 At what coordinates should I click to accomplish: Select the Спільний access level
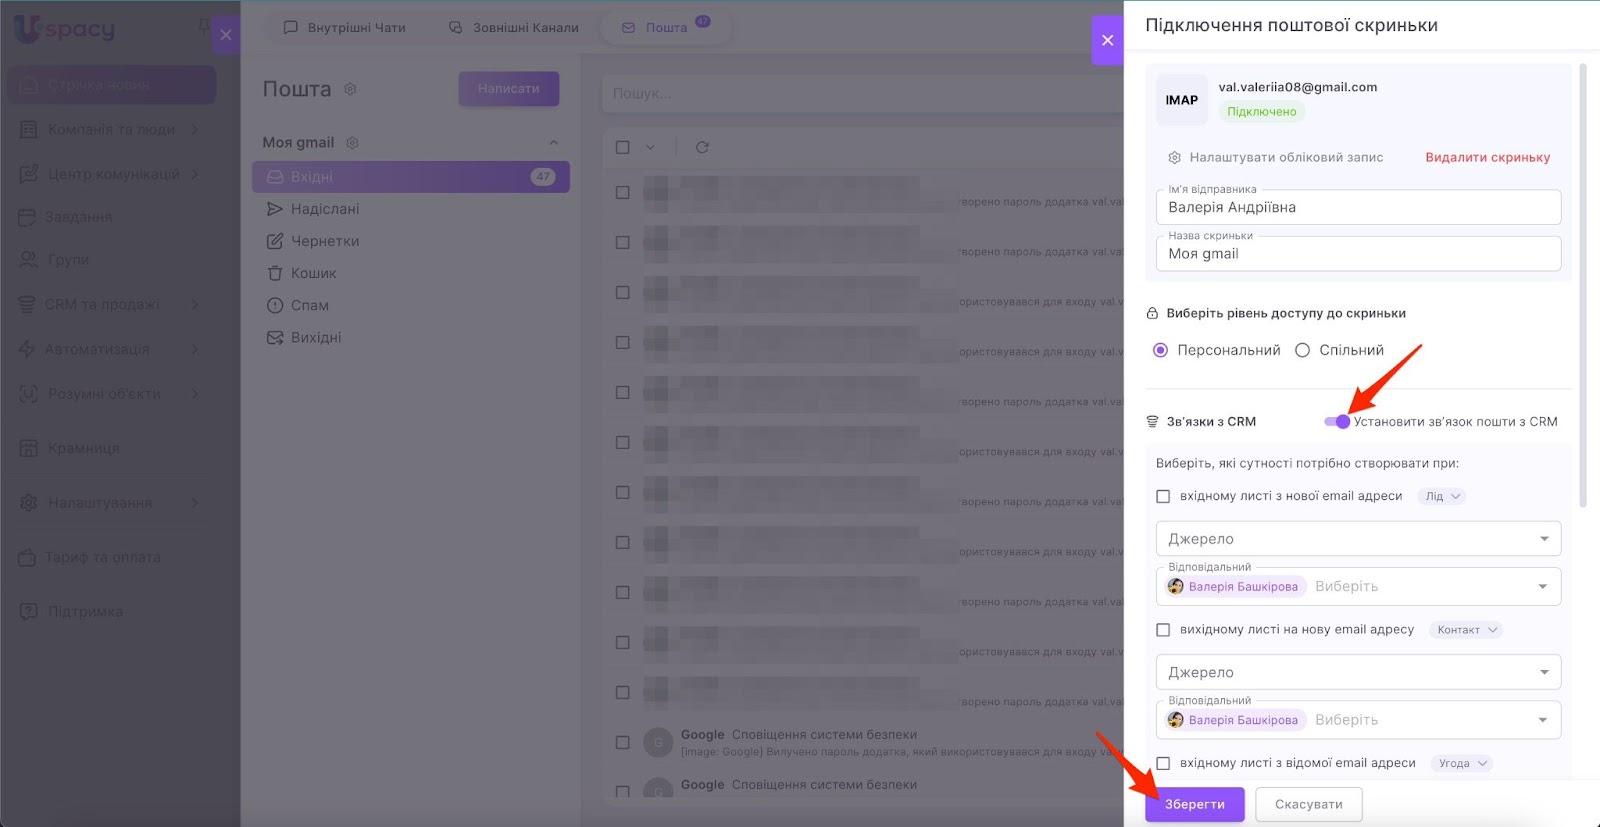(1302, 350)
